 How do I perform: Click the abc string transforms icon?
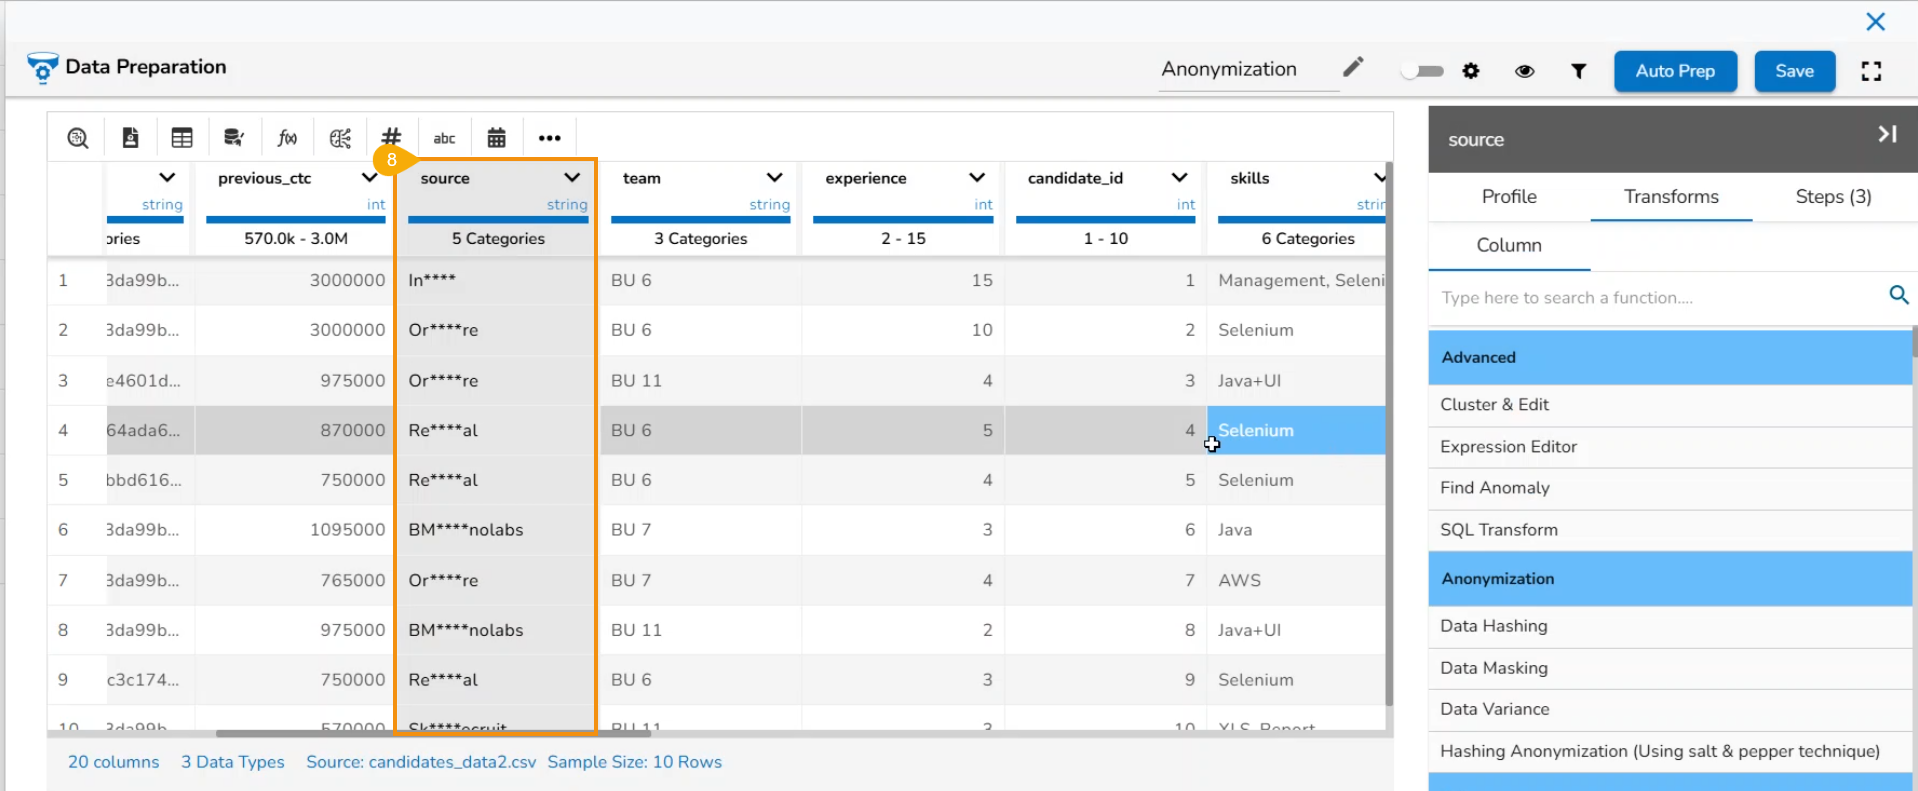click(444, 138)
